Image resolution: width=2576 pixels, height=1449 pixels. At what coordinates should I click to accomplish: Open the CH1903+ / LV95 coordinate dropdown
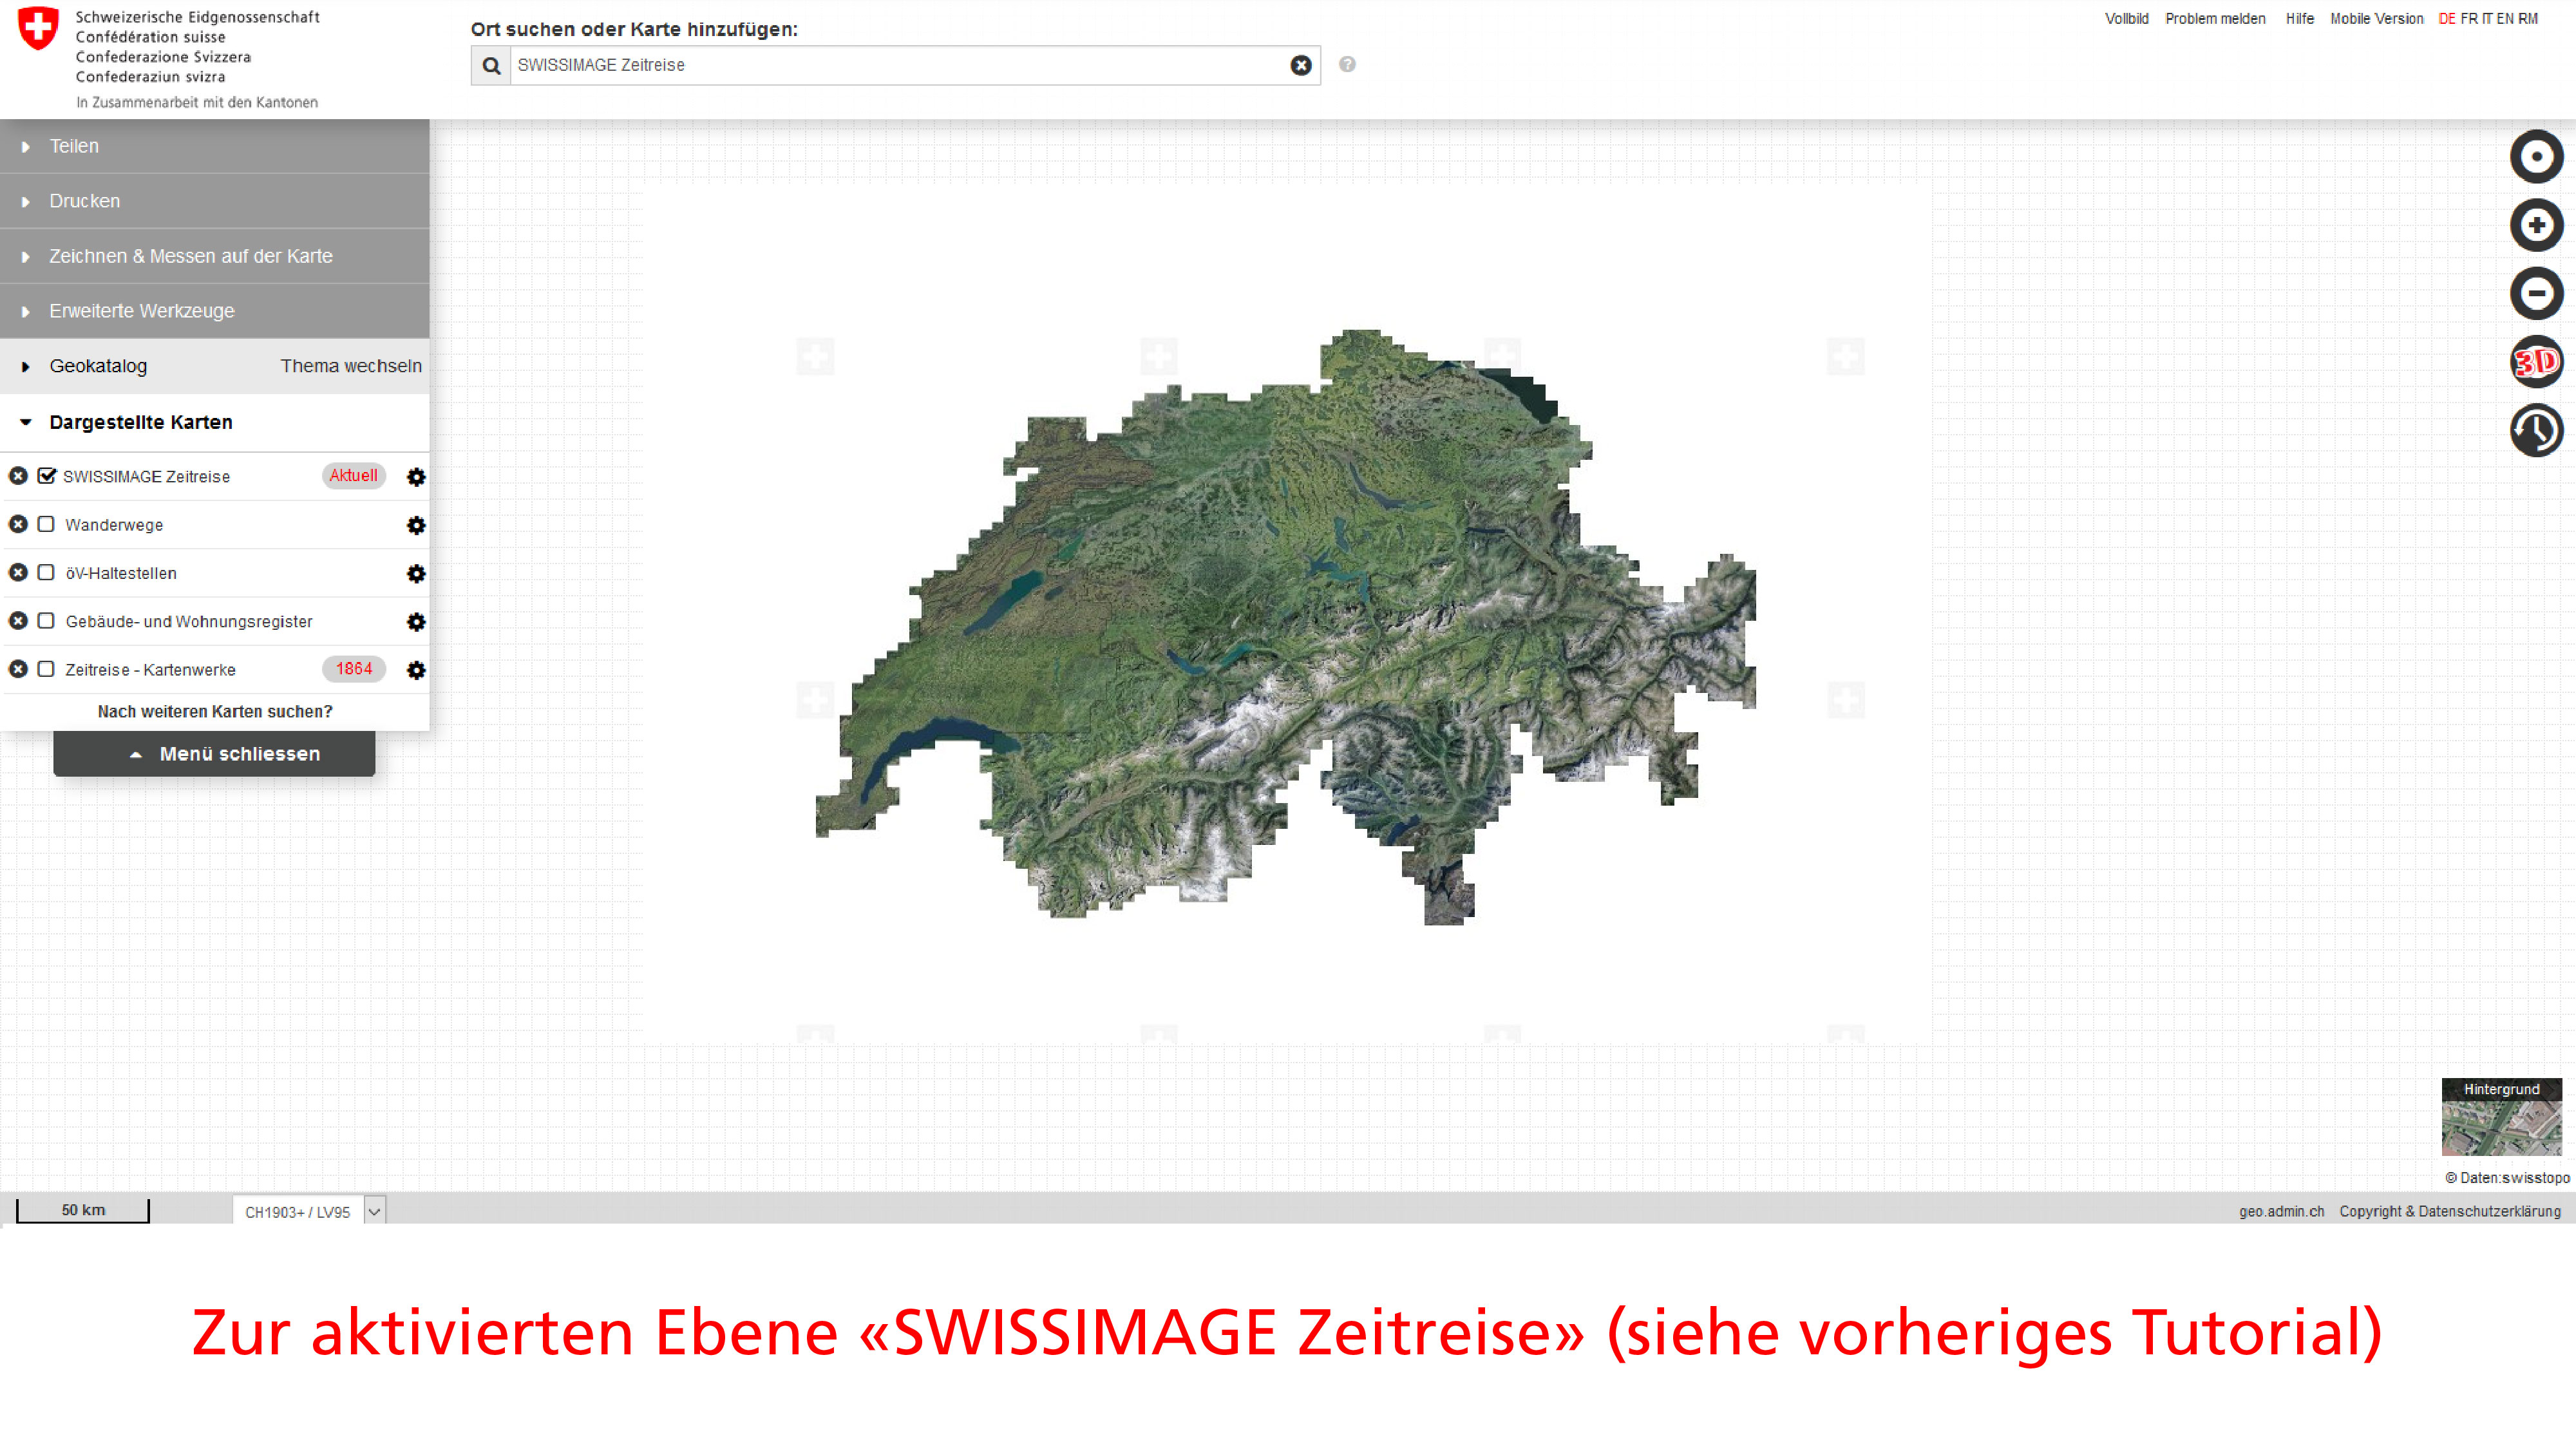click(x=374, y=1212)
